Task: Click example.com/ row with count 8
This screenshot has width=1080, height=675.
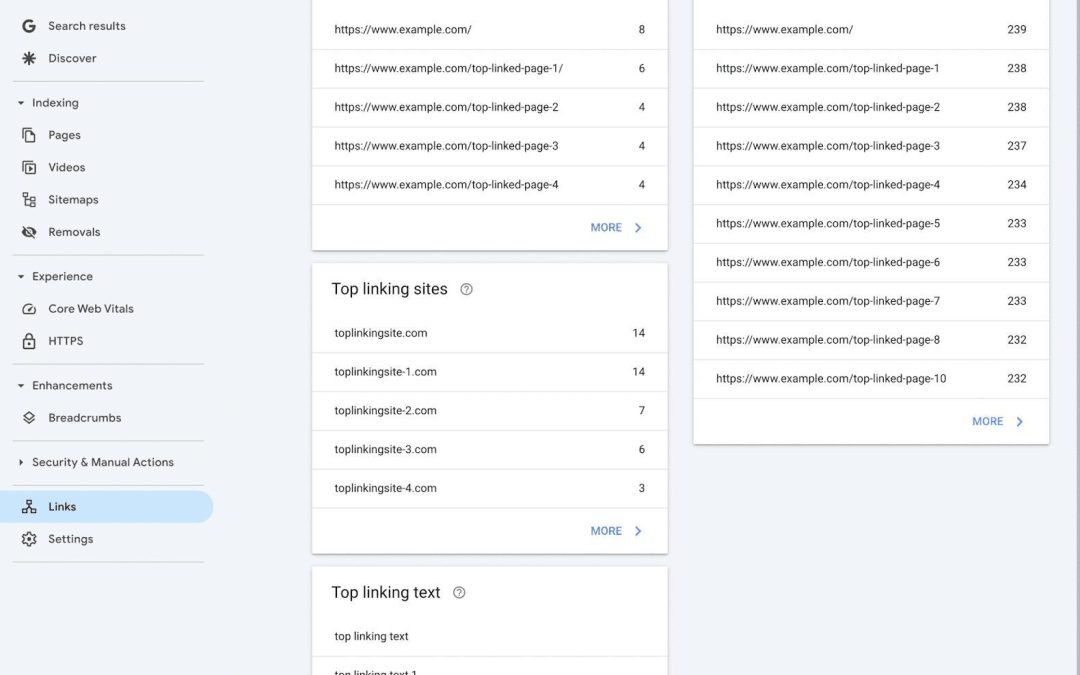Action: click(490, 30)
